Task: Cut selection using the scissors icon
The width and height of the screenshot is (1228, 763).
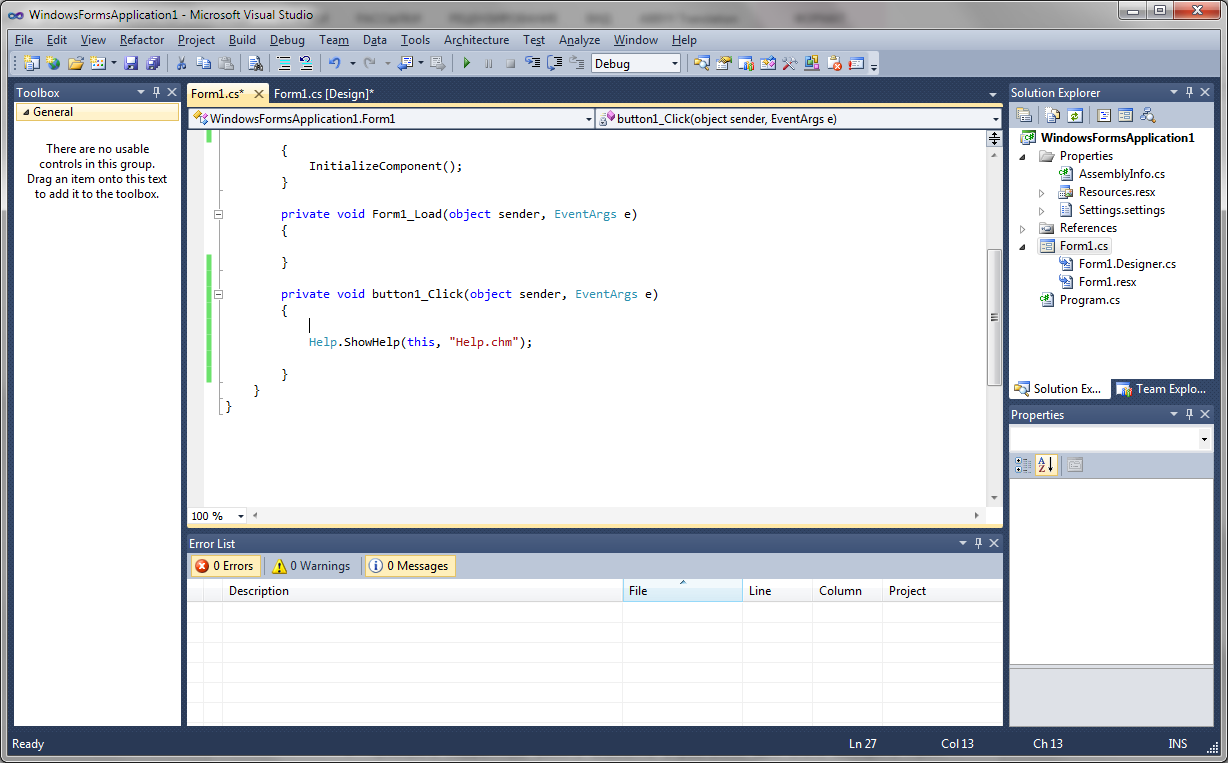Action: coord(182,63)
